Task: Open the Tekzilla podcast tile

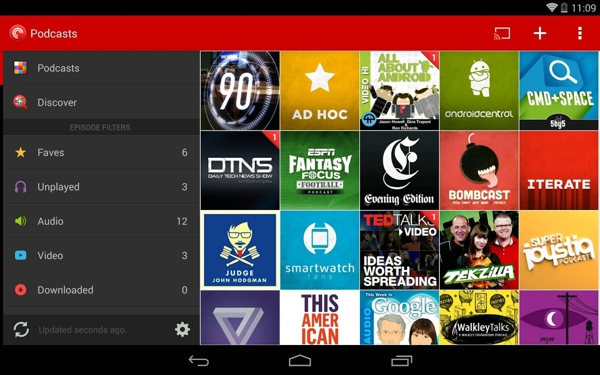Action: (479, 250)
